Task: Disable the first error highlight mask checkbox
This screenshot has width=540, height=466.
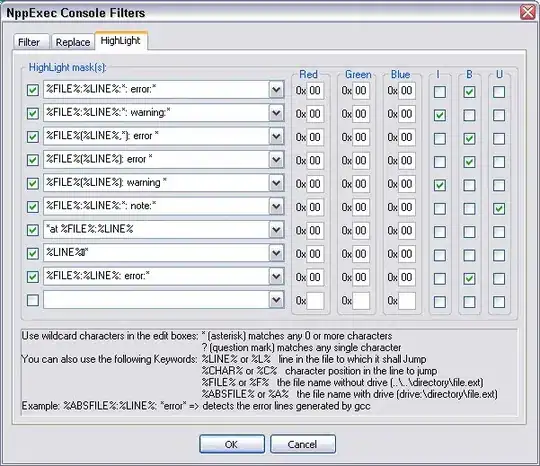Action: pyautogui.click(x=33, y=90)
